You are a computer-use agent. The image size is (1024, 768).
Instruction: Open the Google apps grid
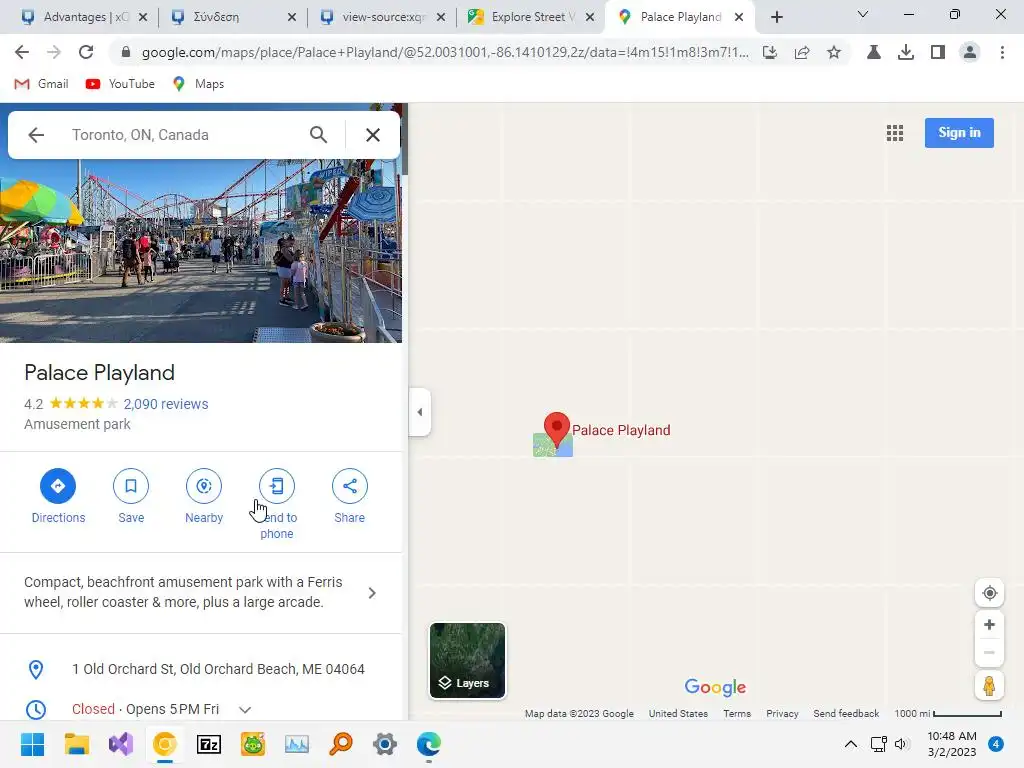pos(895,133)
